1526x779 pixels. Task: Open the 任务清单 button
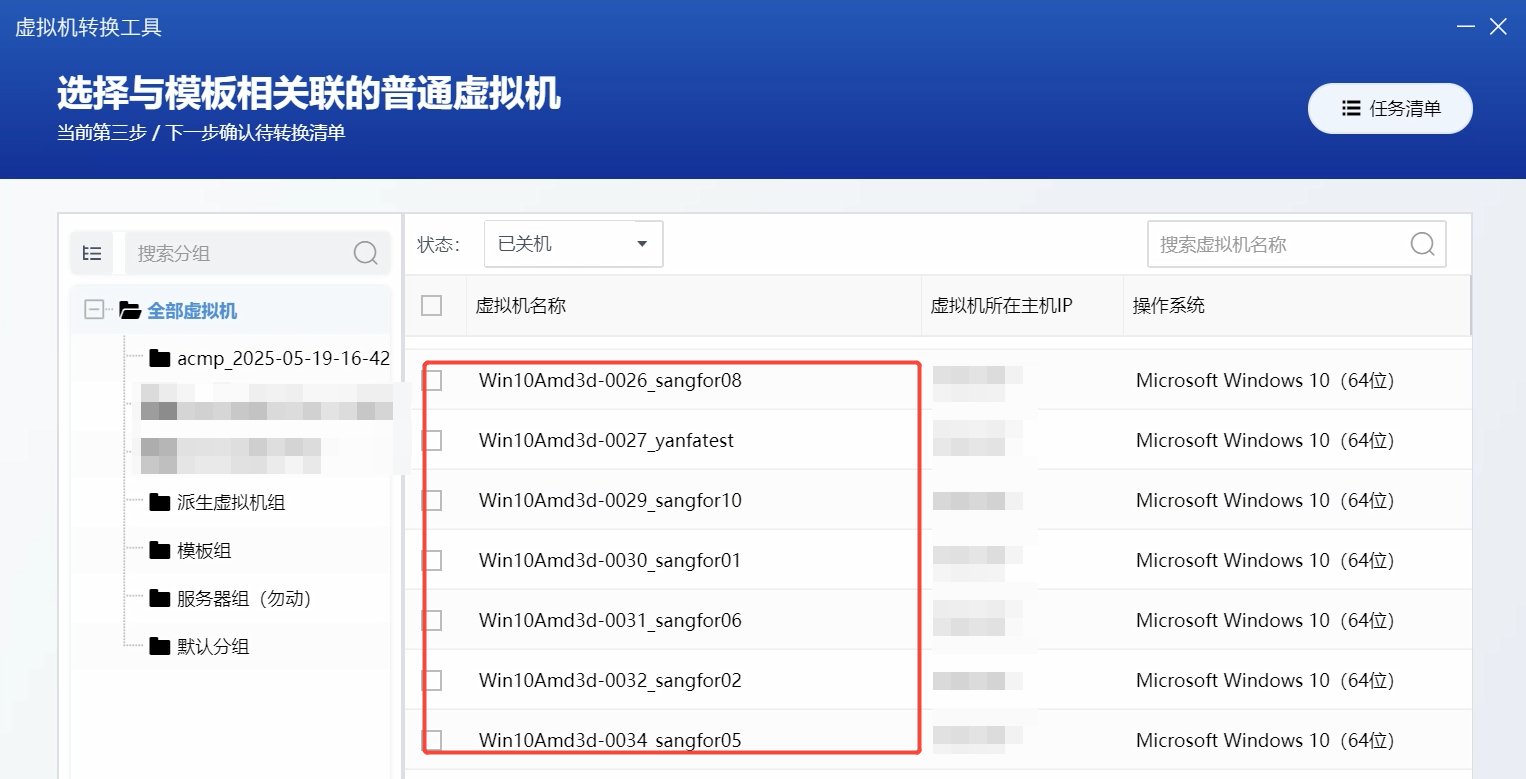click(x=1389, y=109)
